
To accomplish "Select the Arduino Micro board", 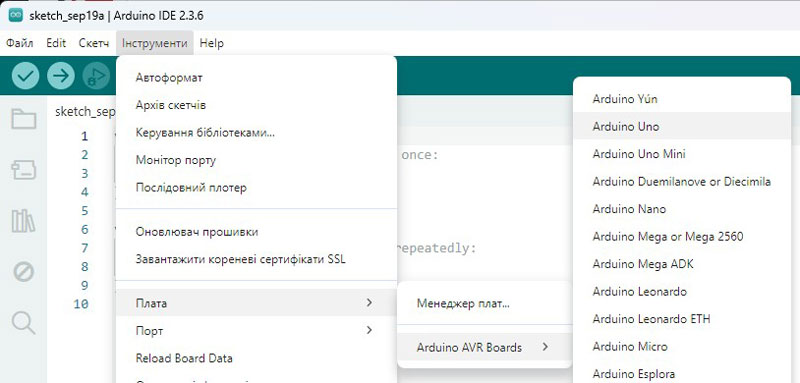I will (x=682, y=347).
